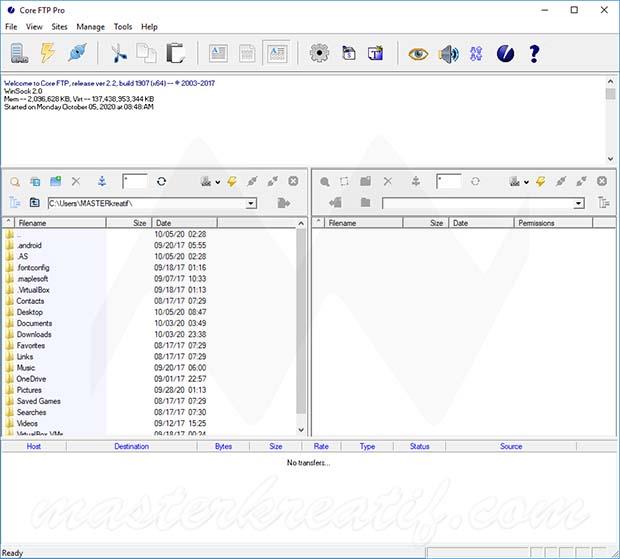
Task: Click the Scheduler icon beside gear
Action: (348, 53)
